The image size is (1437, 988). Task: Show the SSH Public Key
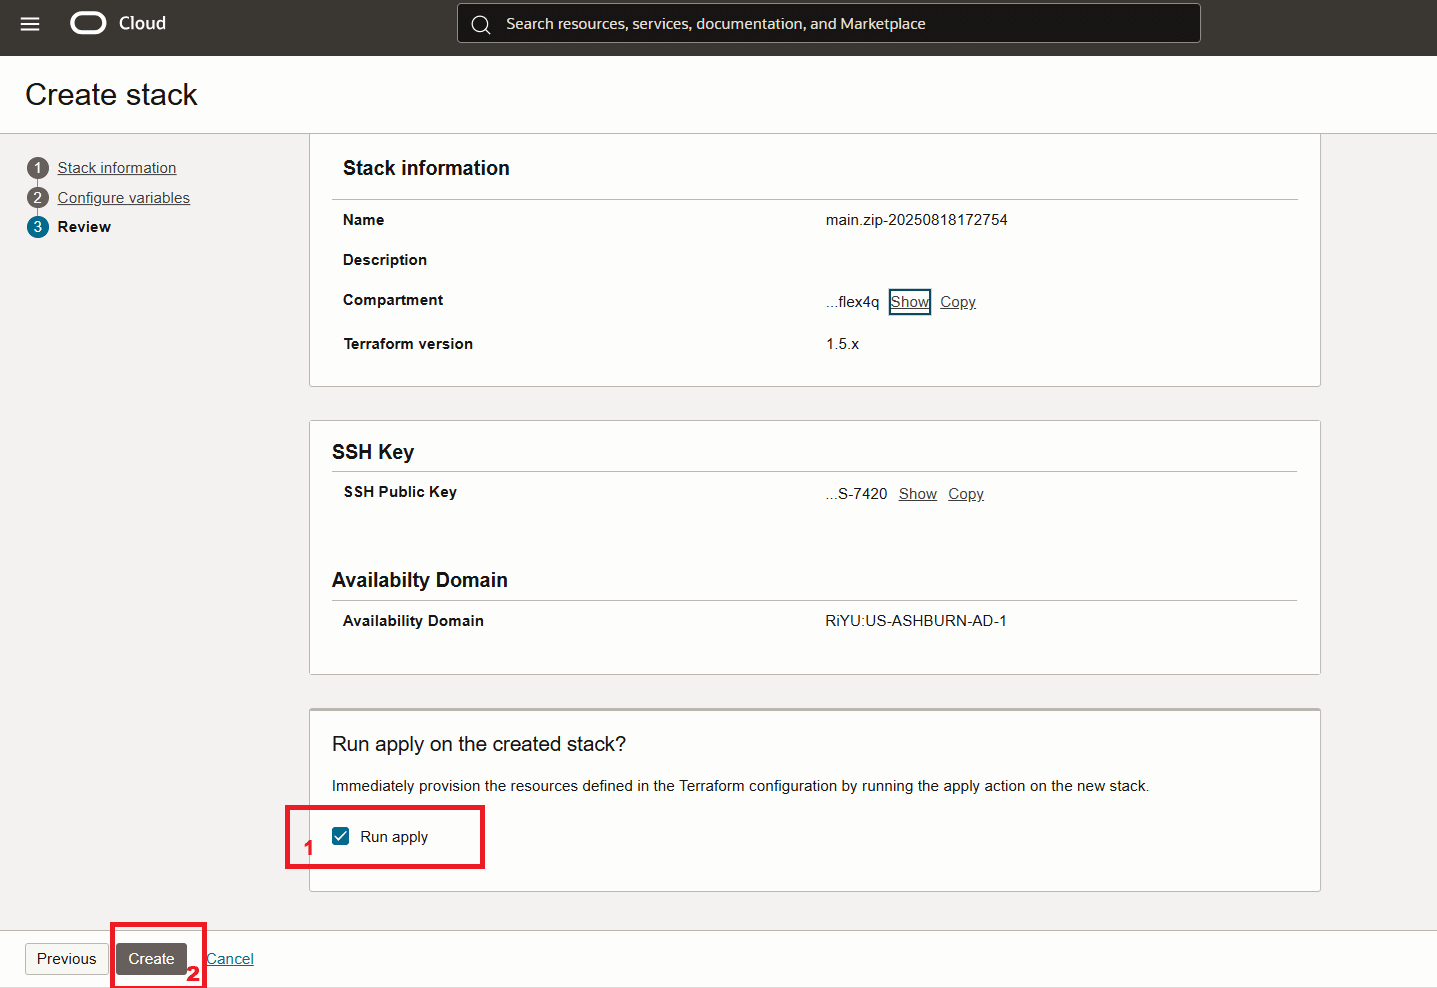pyautogui.click(x=918, y=494)
